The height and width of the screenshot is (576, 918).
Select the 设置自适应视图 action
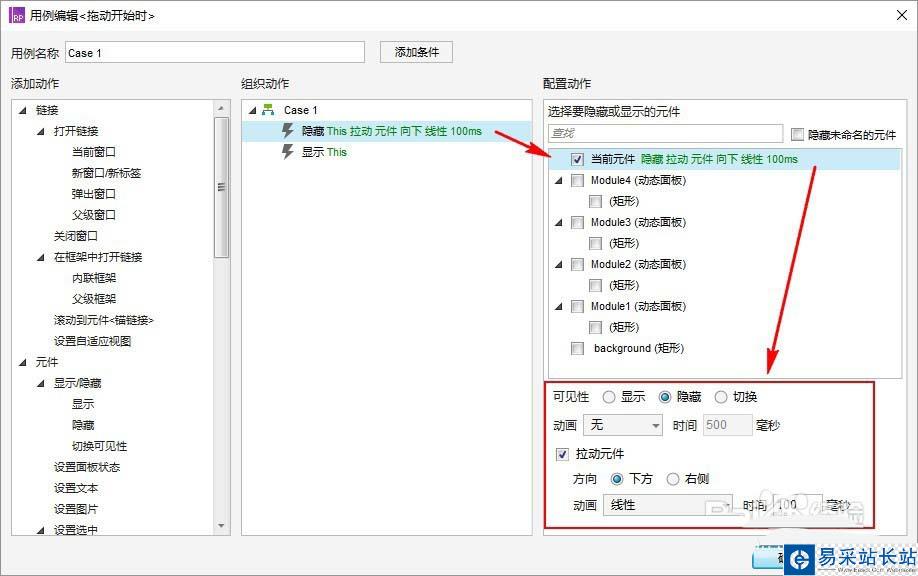pos(93,341)
